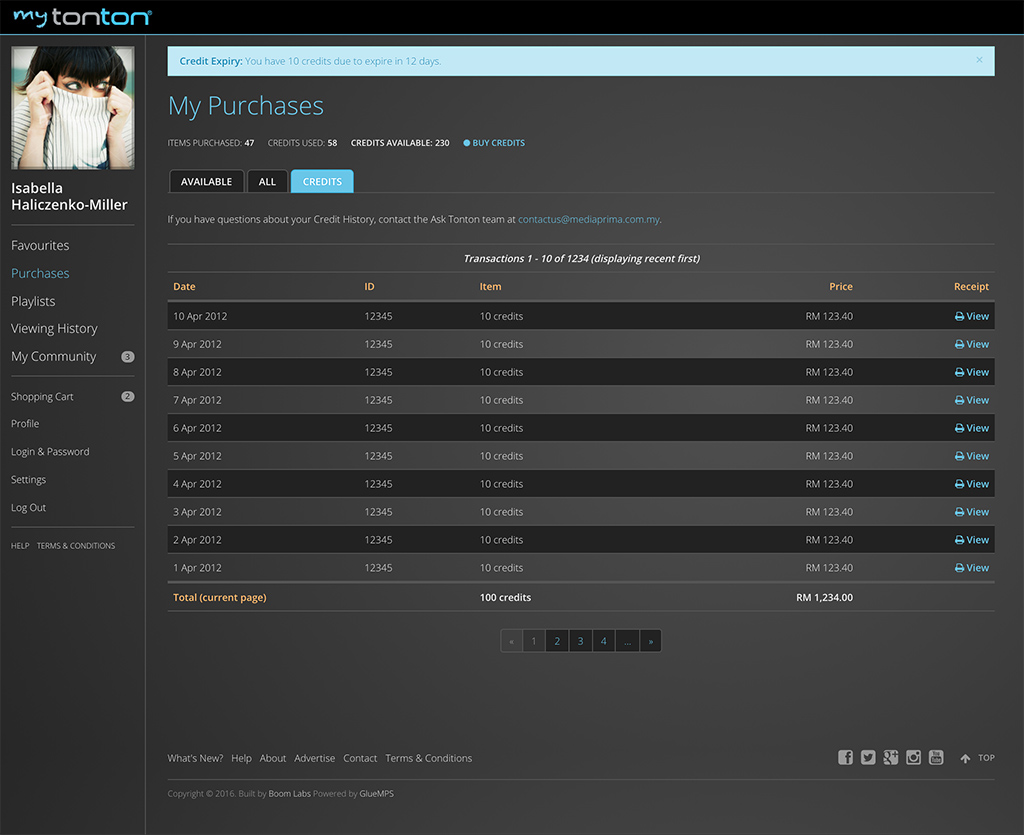
Task: Switch to the Available tab
Action: (206, 182)
